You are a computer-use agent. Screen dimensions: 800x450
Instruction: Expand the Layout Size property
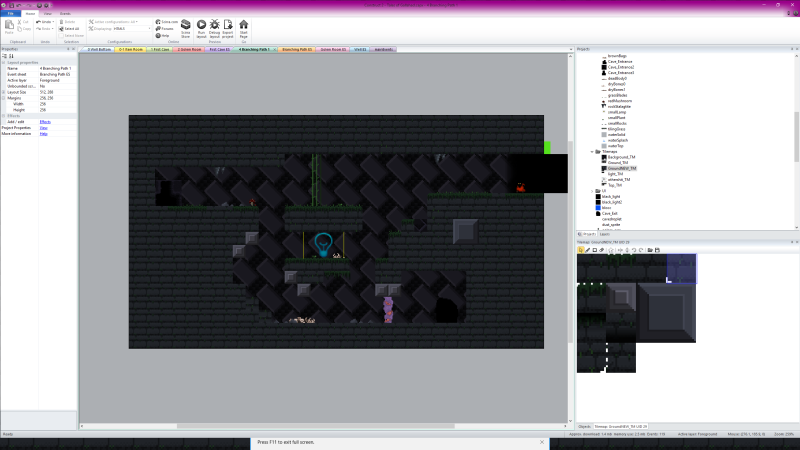coord(4,92)
